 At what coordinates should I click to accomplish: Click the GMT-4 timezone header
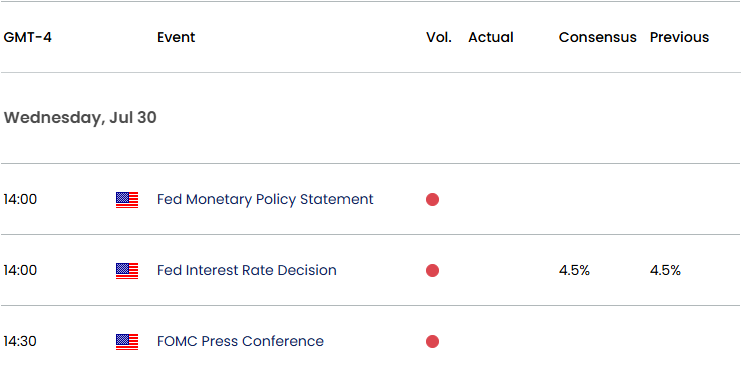coord(27,37)
